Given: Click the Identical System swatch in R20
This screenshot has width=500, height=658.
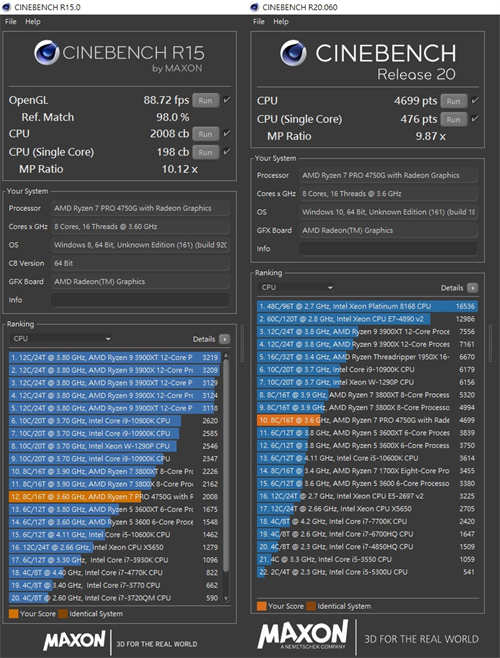Looking at the screenshot, I should (311, 606).
